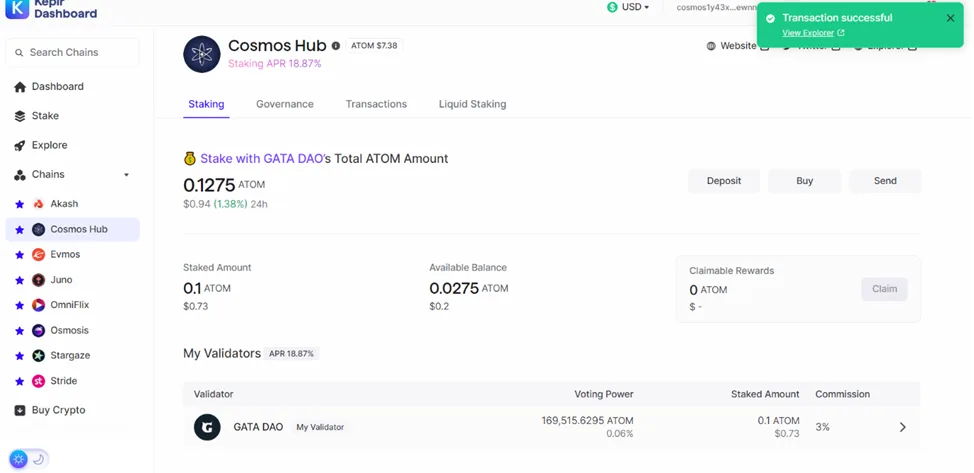Click the Stride chain logo
The width and height of the screenshot is (974, 473).
(39, 381)
